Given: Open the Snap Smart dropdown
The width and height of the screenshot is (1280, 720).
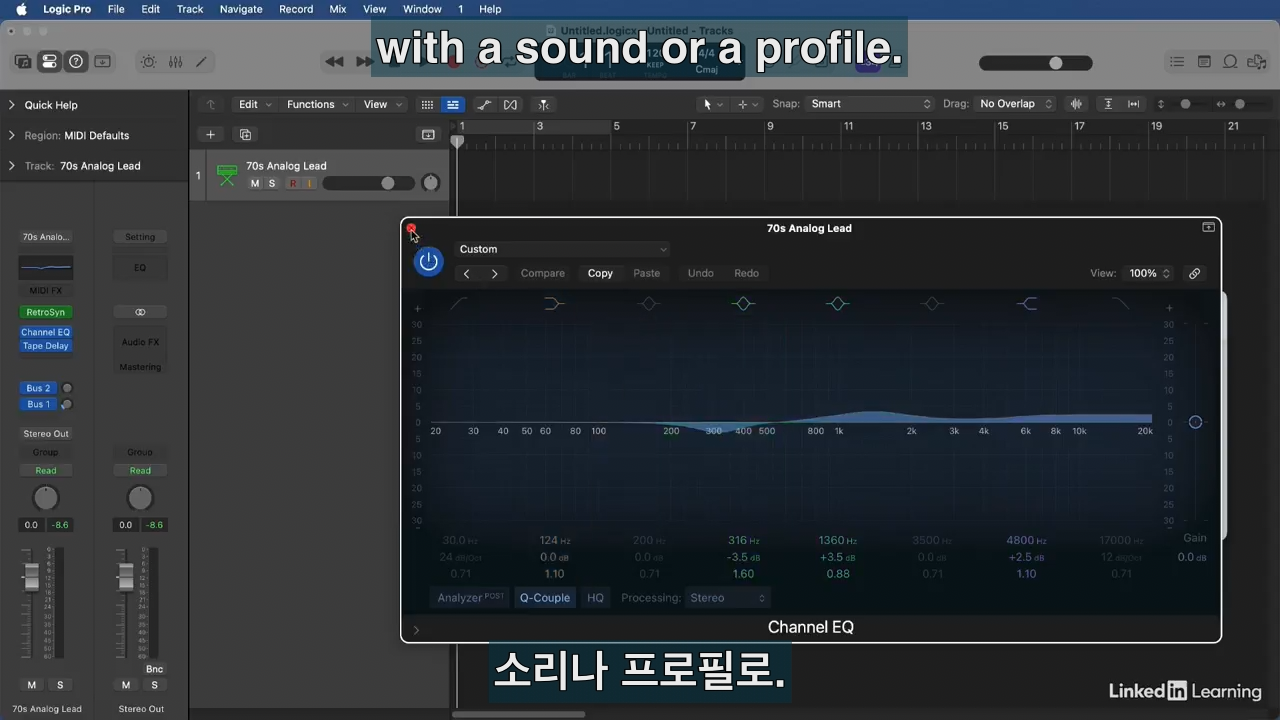Looking at the screenshot, I should click(869, 104).
